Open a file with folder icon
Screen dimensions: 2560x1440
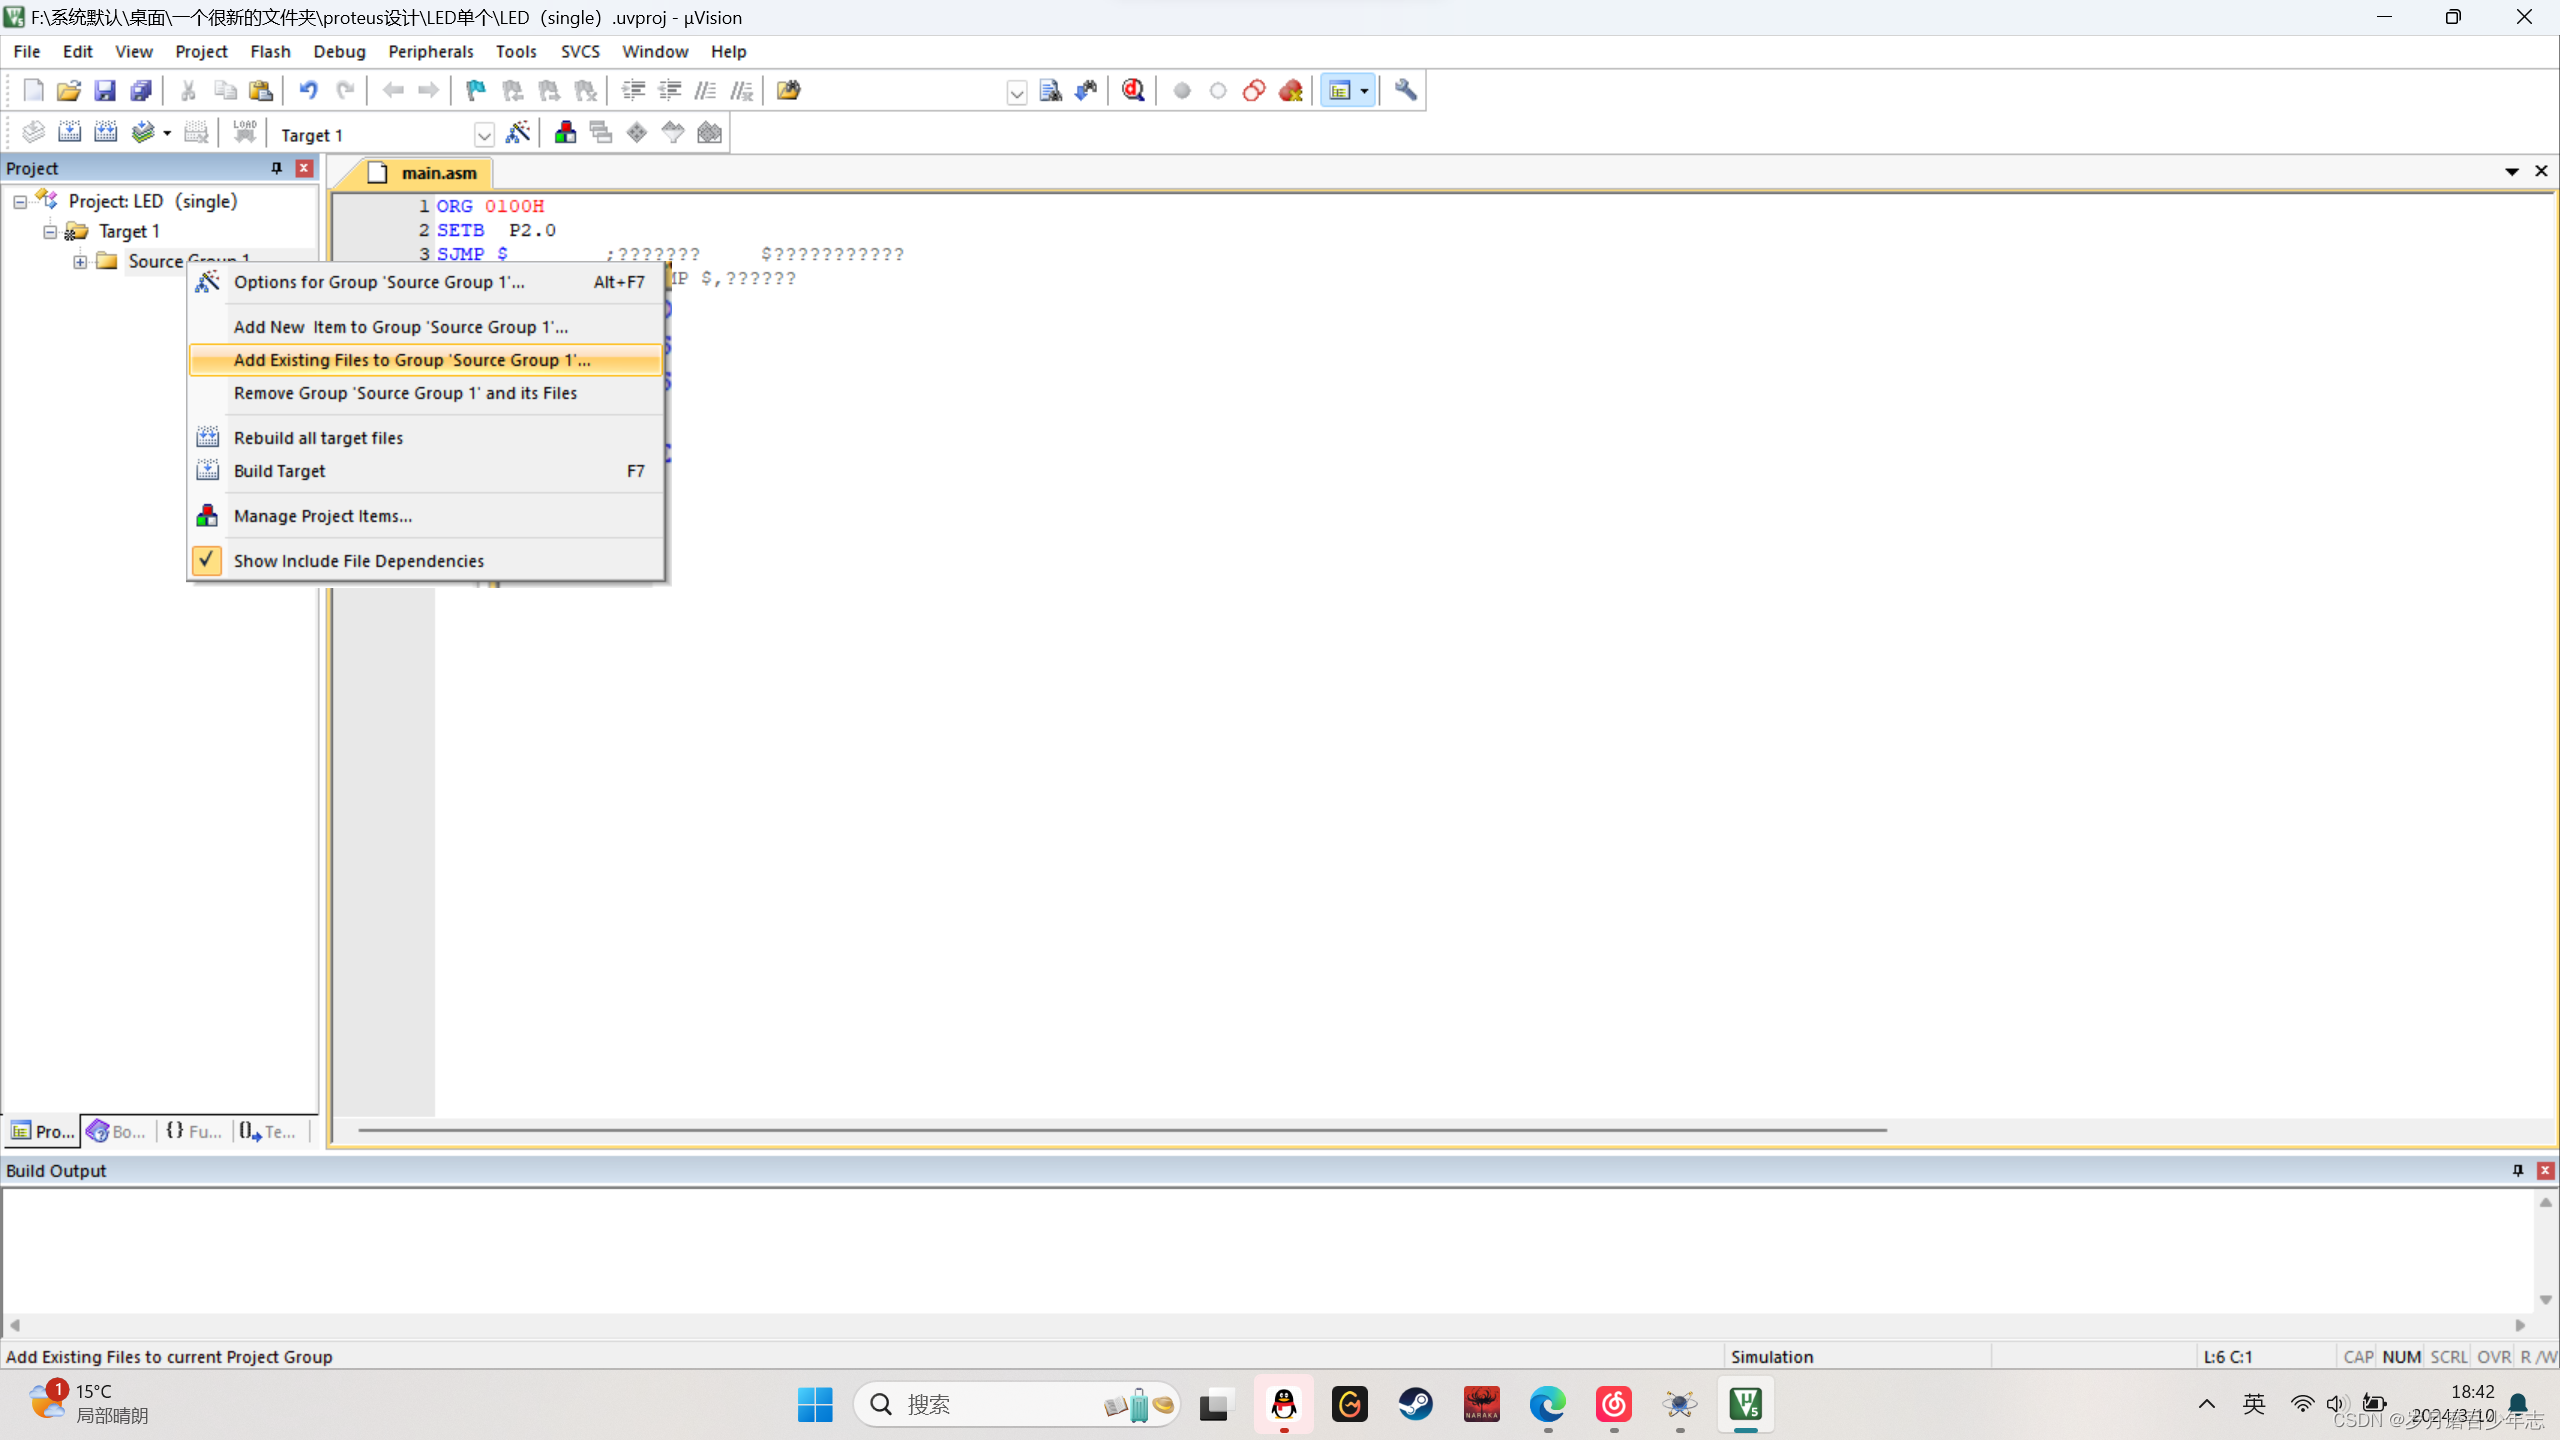pos(69,91)
